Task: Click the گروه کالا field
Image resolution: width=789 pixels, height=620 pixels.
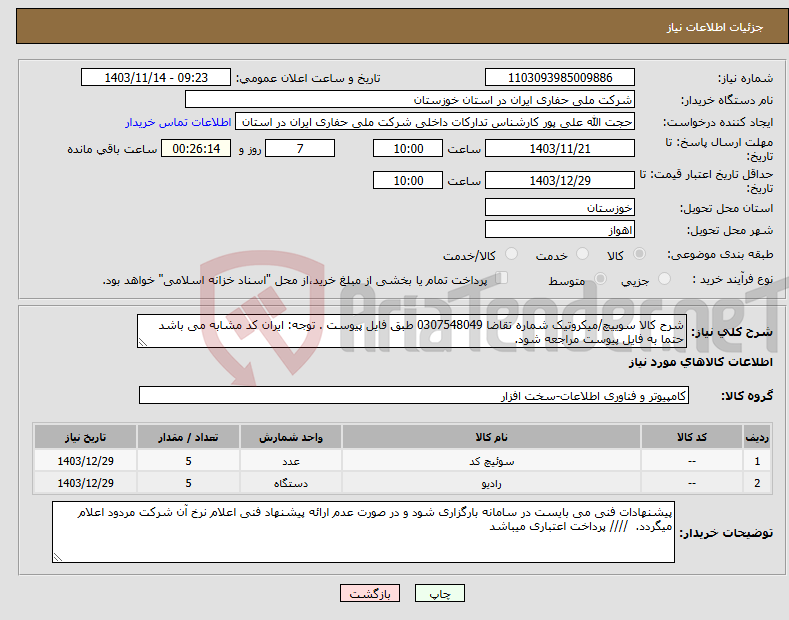Action: pyautogui.click(x=414, y=395)
